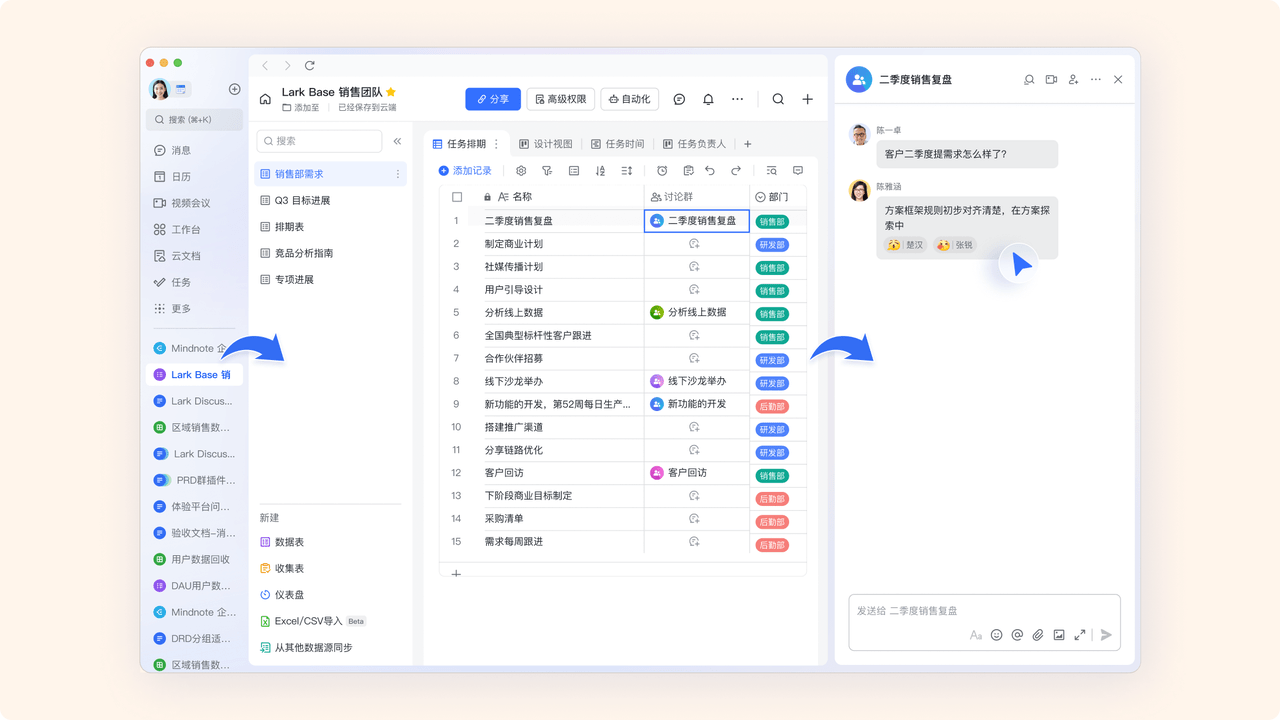Click the group-by icon in table toolbar

coord(574,171)
